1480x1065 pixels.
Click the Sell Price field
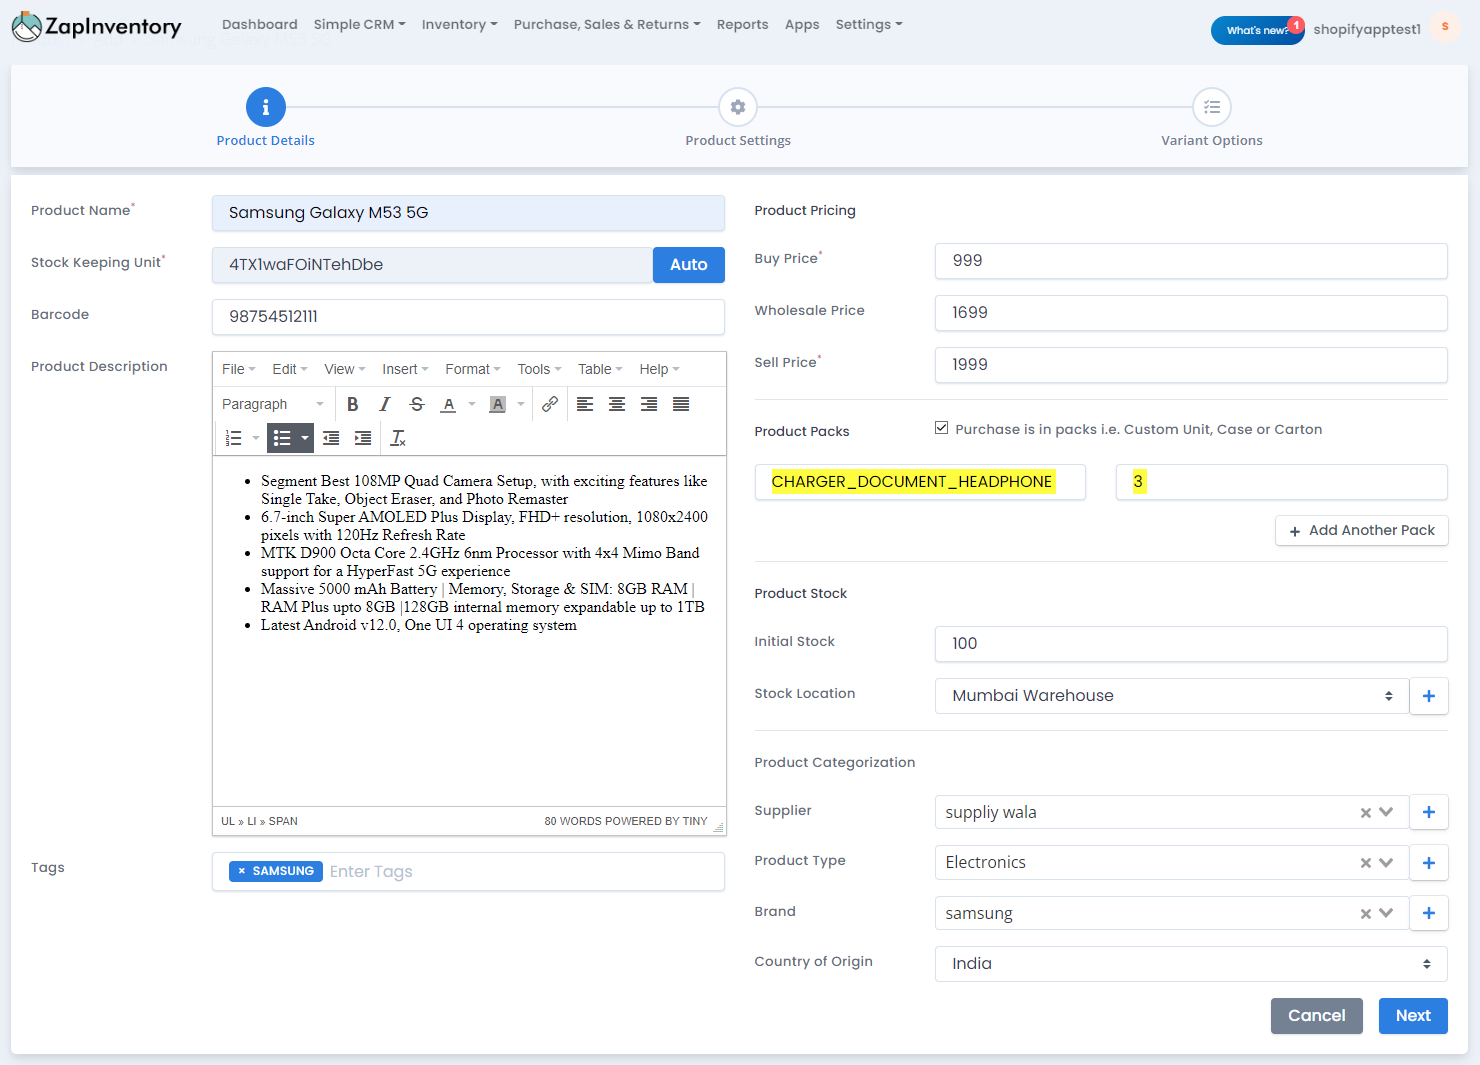[x=1191, y=365]
